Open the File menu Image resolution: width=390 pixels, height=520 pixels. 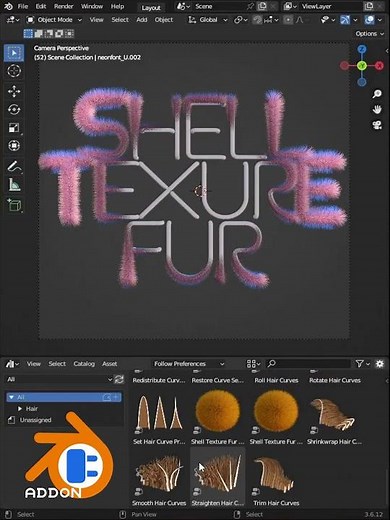(23, 6)
